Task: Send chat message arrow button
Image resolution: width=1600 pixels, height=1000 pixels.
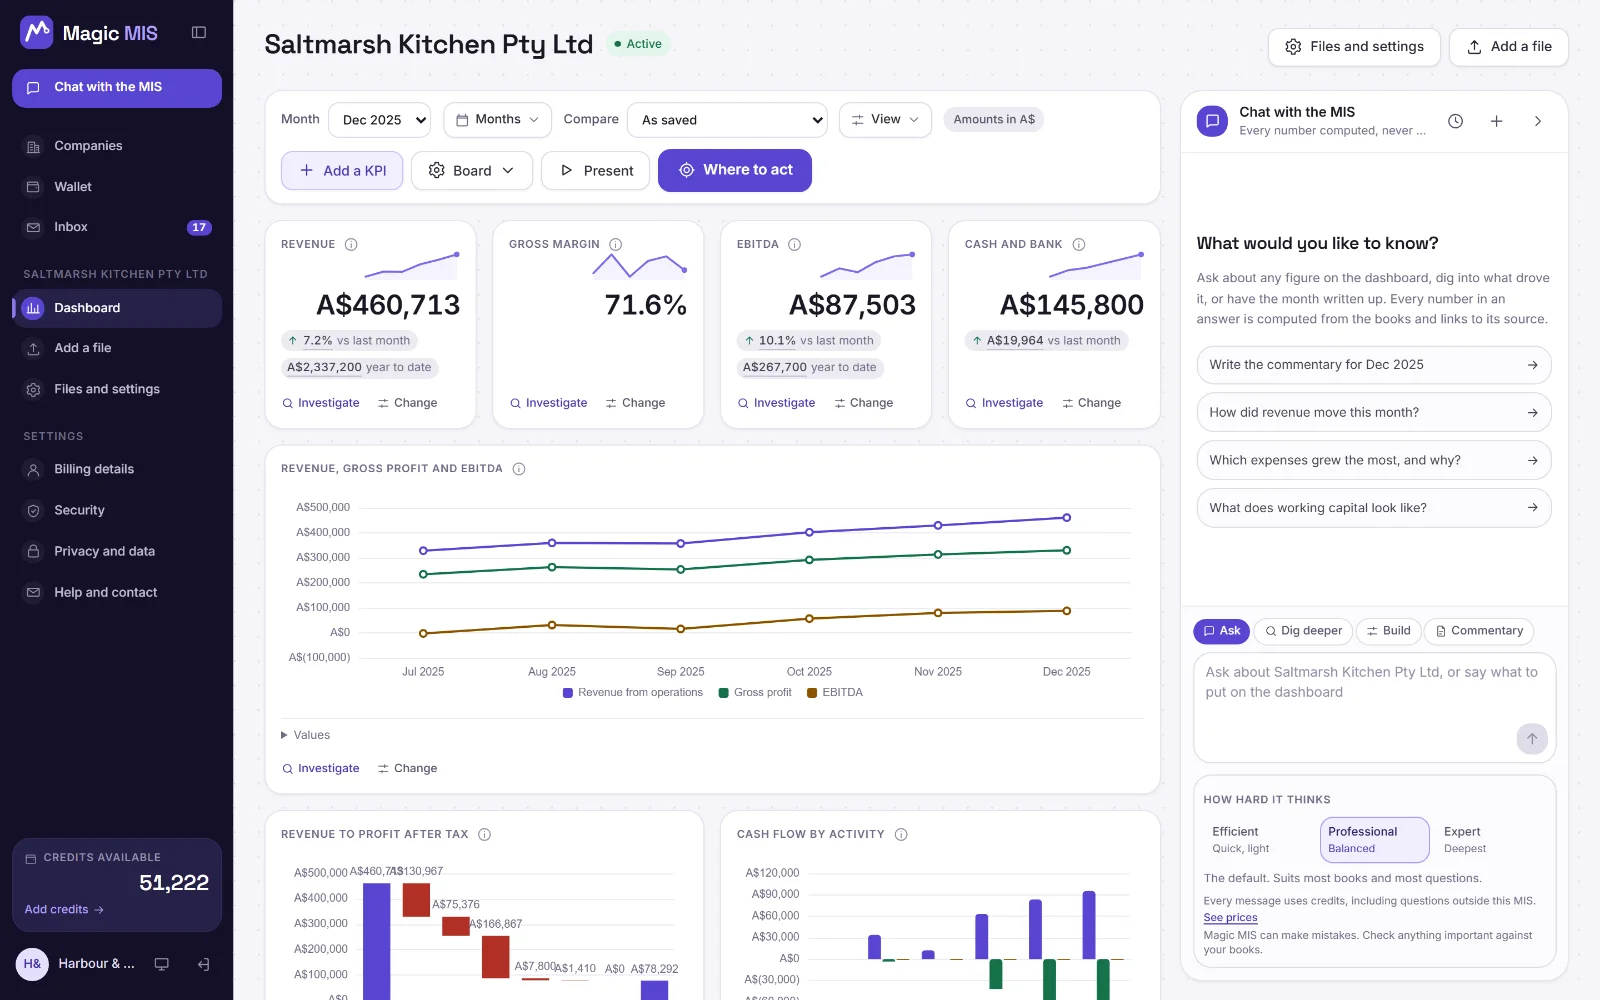Action: click(1532, 739)
